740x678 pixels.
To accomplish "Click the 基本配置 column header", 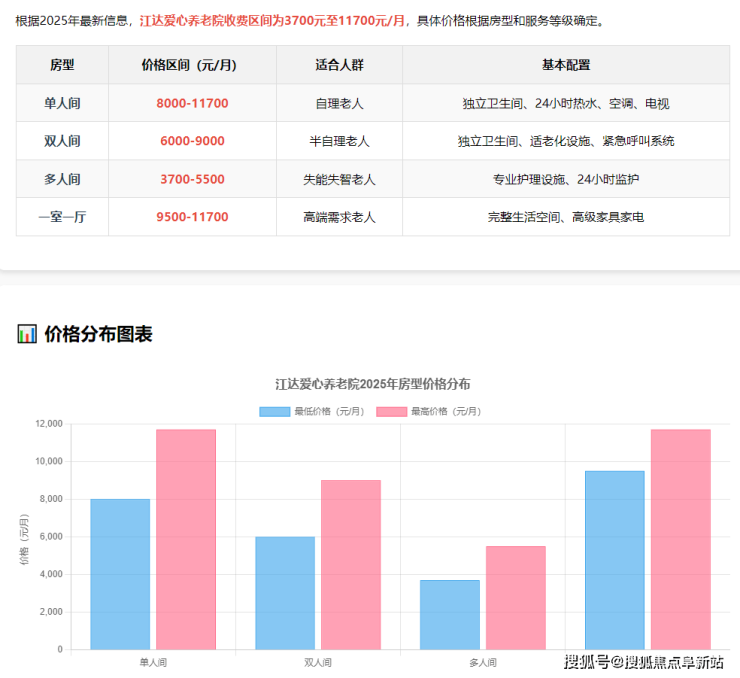I will 566,65.
